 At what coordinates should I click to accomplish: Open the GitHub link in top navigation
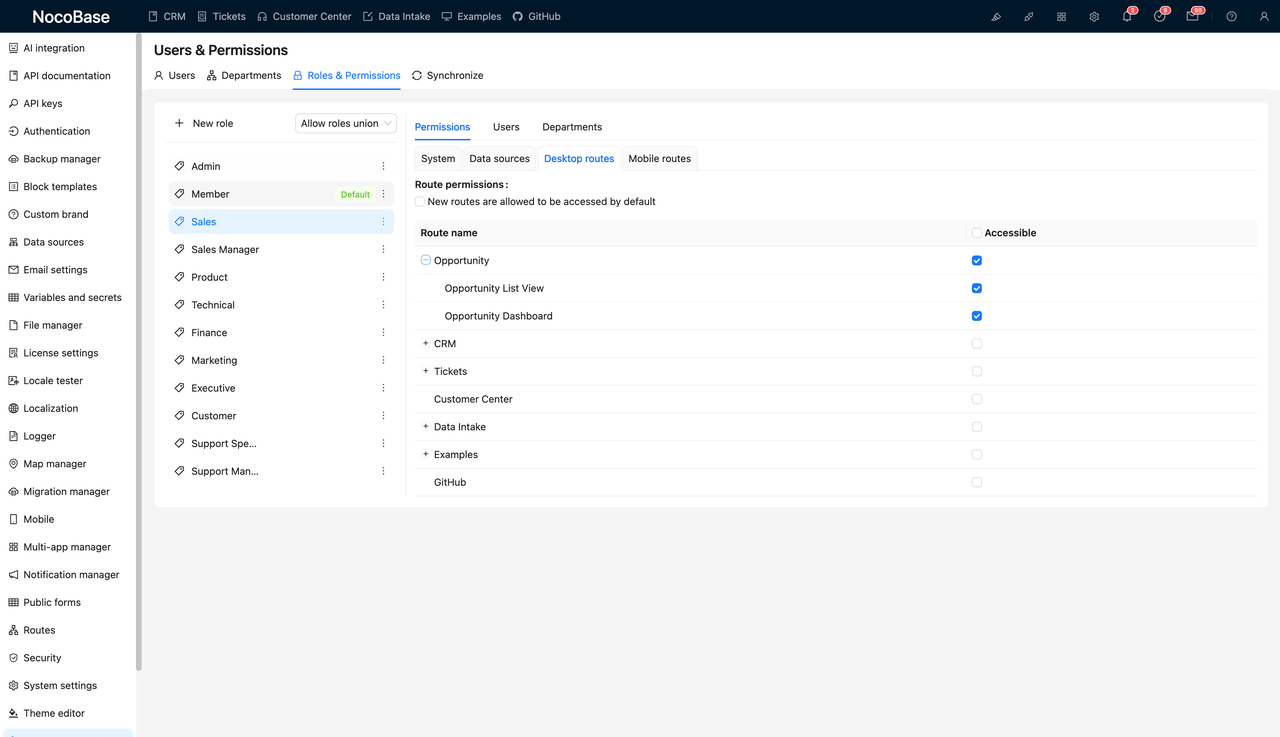point(536,17)
